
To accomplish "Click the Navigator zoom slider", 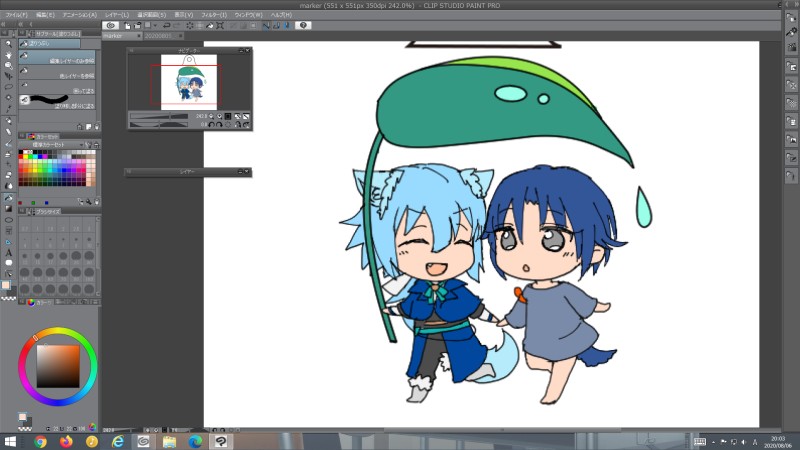I will coord(159,116).
